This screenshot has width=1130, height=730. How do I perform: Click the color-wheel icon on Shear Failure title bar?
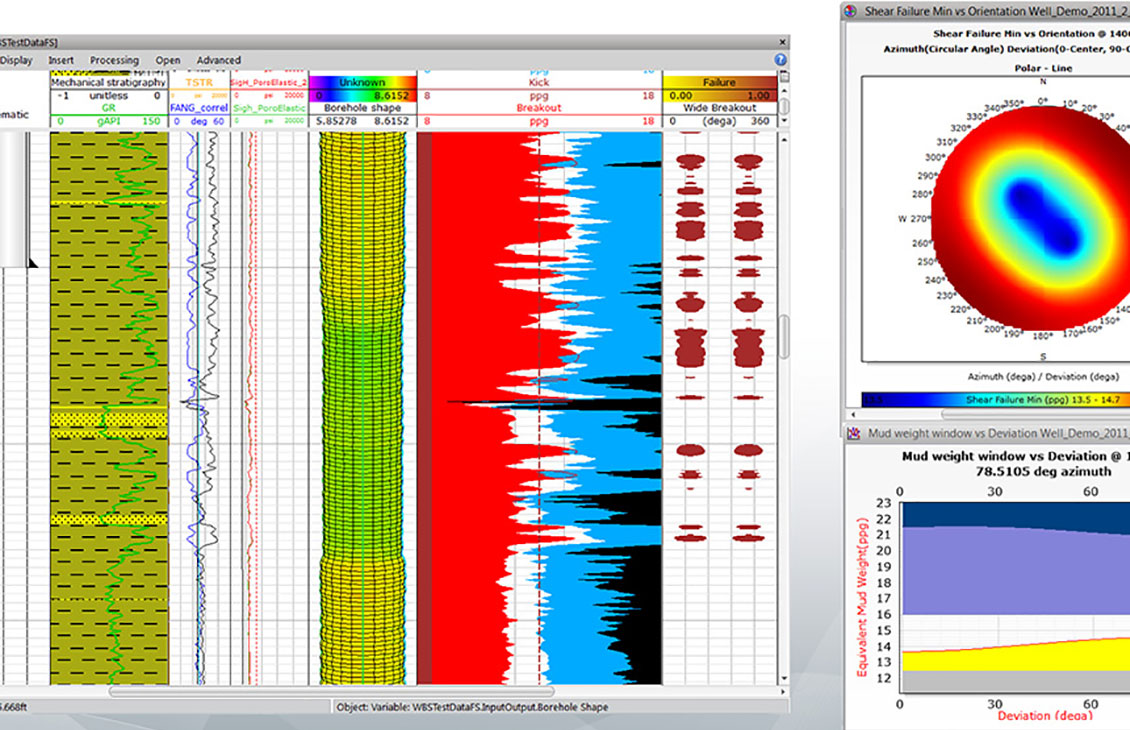pyautogui.click(x=851, y=10)
